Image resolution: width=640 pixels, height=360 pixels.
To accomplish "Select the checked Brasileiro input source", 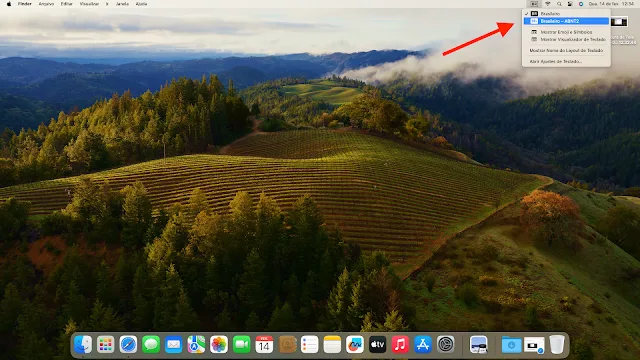I will pyautogui.click(x=566, y=13).
